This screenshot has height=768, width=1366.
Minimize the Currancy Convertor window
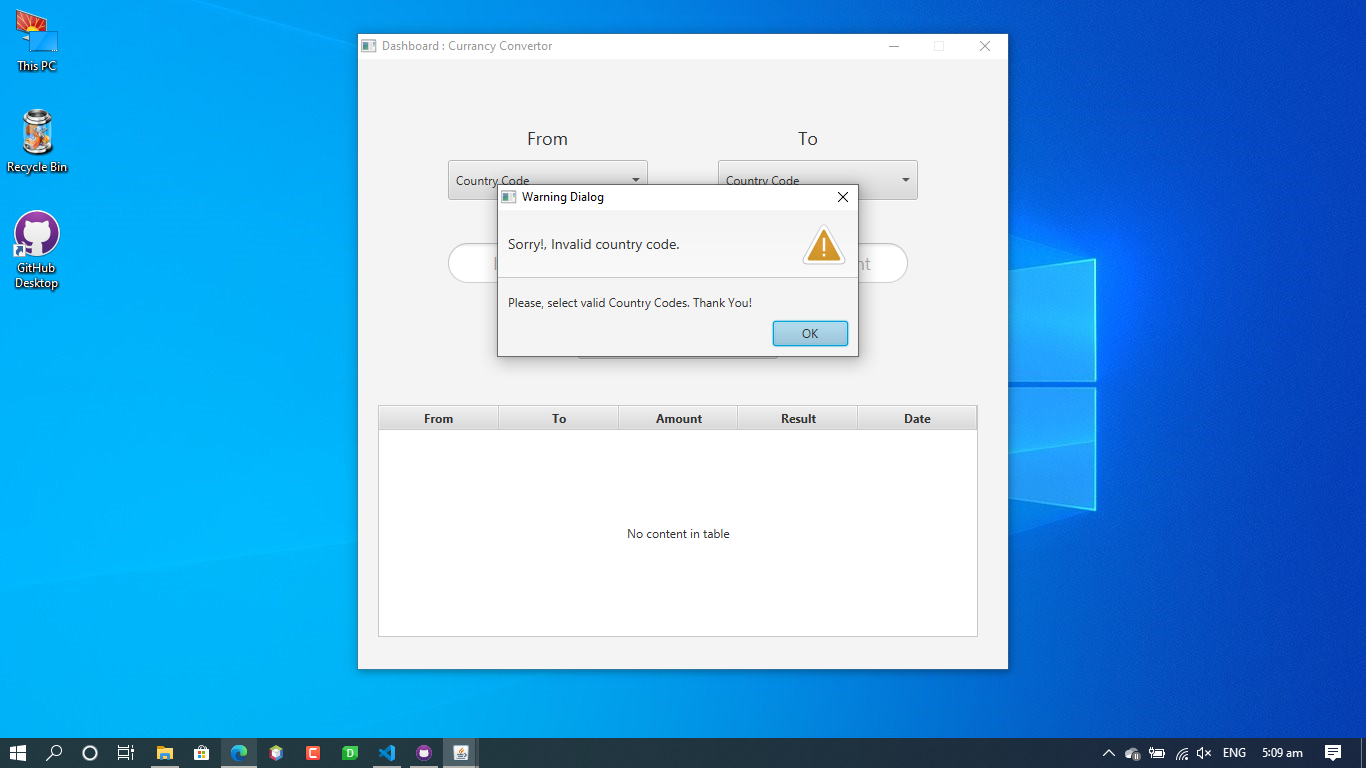(894, 46)
